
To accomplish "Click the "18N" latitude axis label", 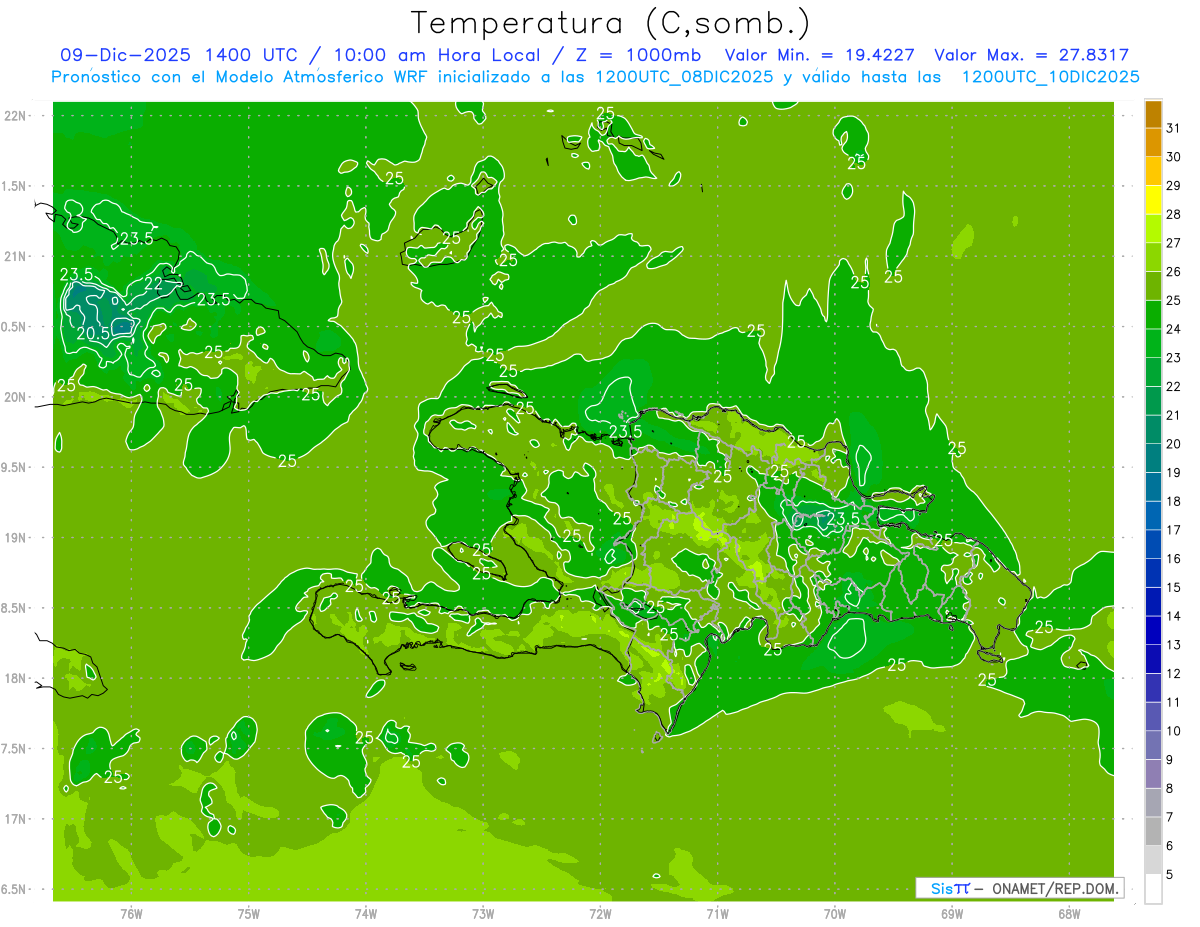I will coord(15,679).
